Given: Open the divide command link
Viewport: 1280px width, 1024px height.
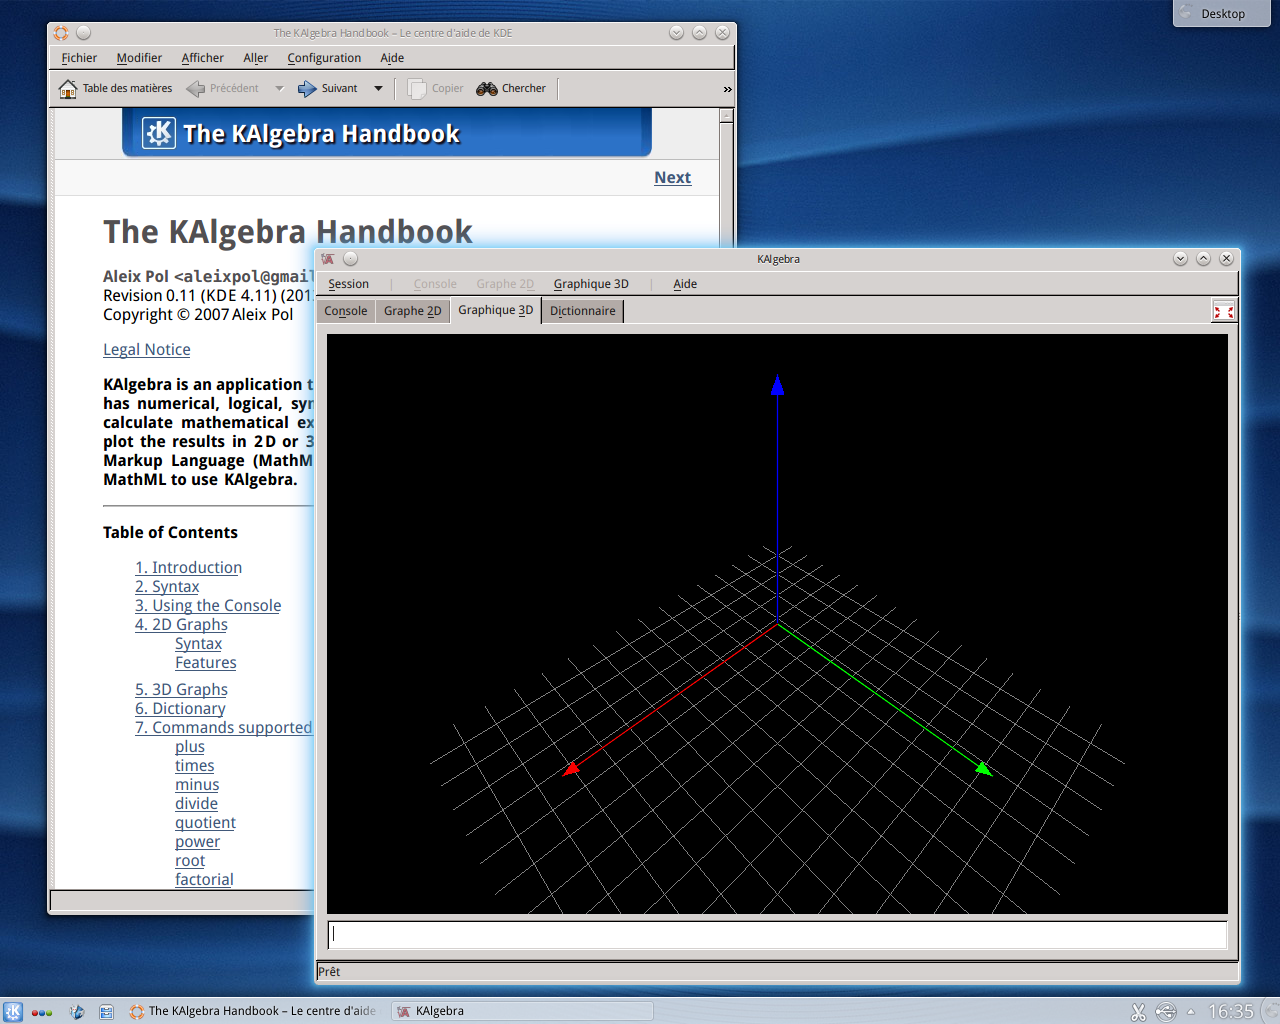Looking at the screenshot, I should (196, 804).
